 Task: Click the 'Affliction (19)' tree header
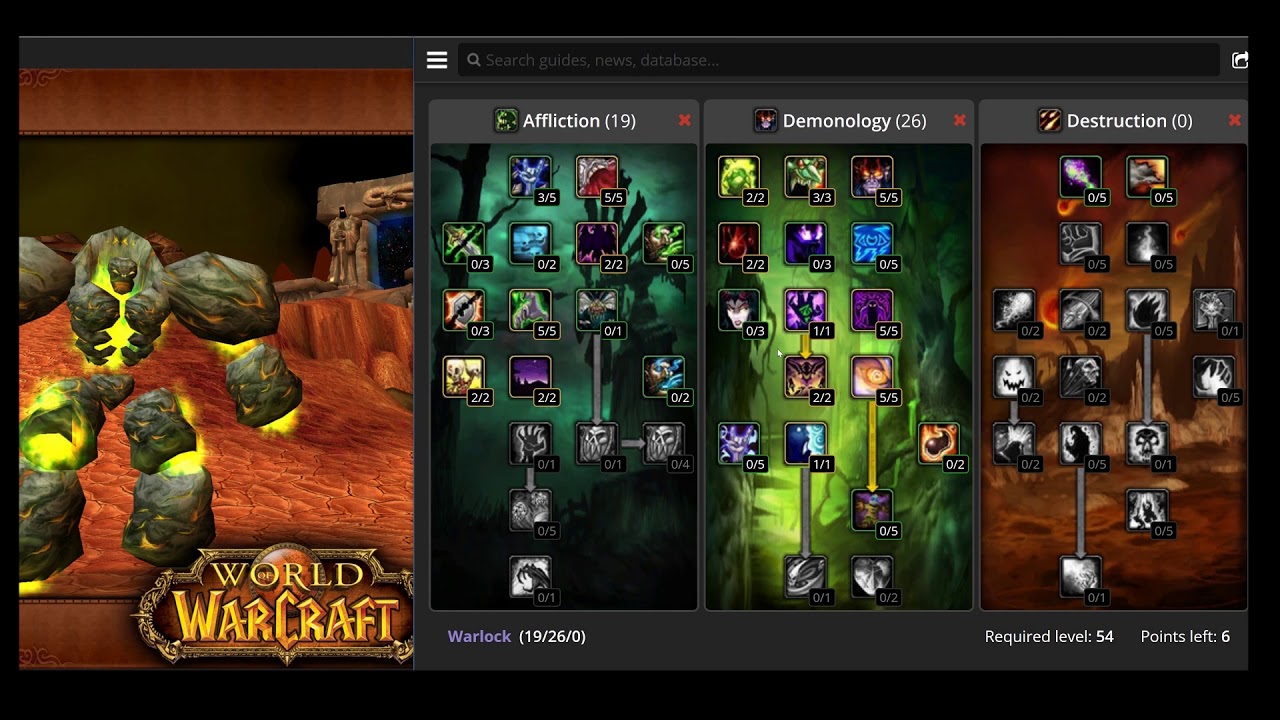pos(565,121)
